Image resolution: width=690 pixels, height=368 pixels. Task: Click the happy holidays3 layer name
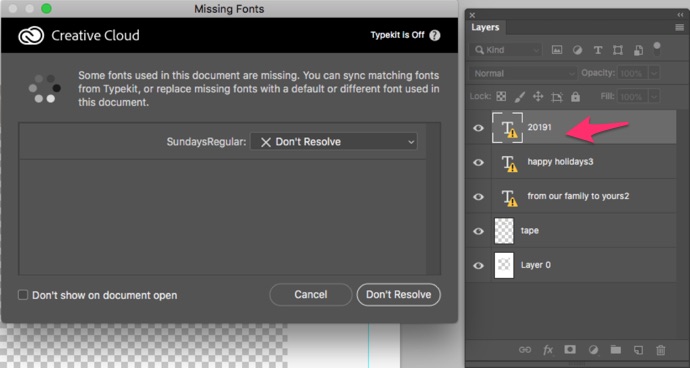click(x=560, y=162)
